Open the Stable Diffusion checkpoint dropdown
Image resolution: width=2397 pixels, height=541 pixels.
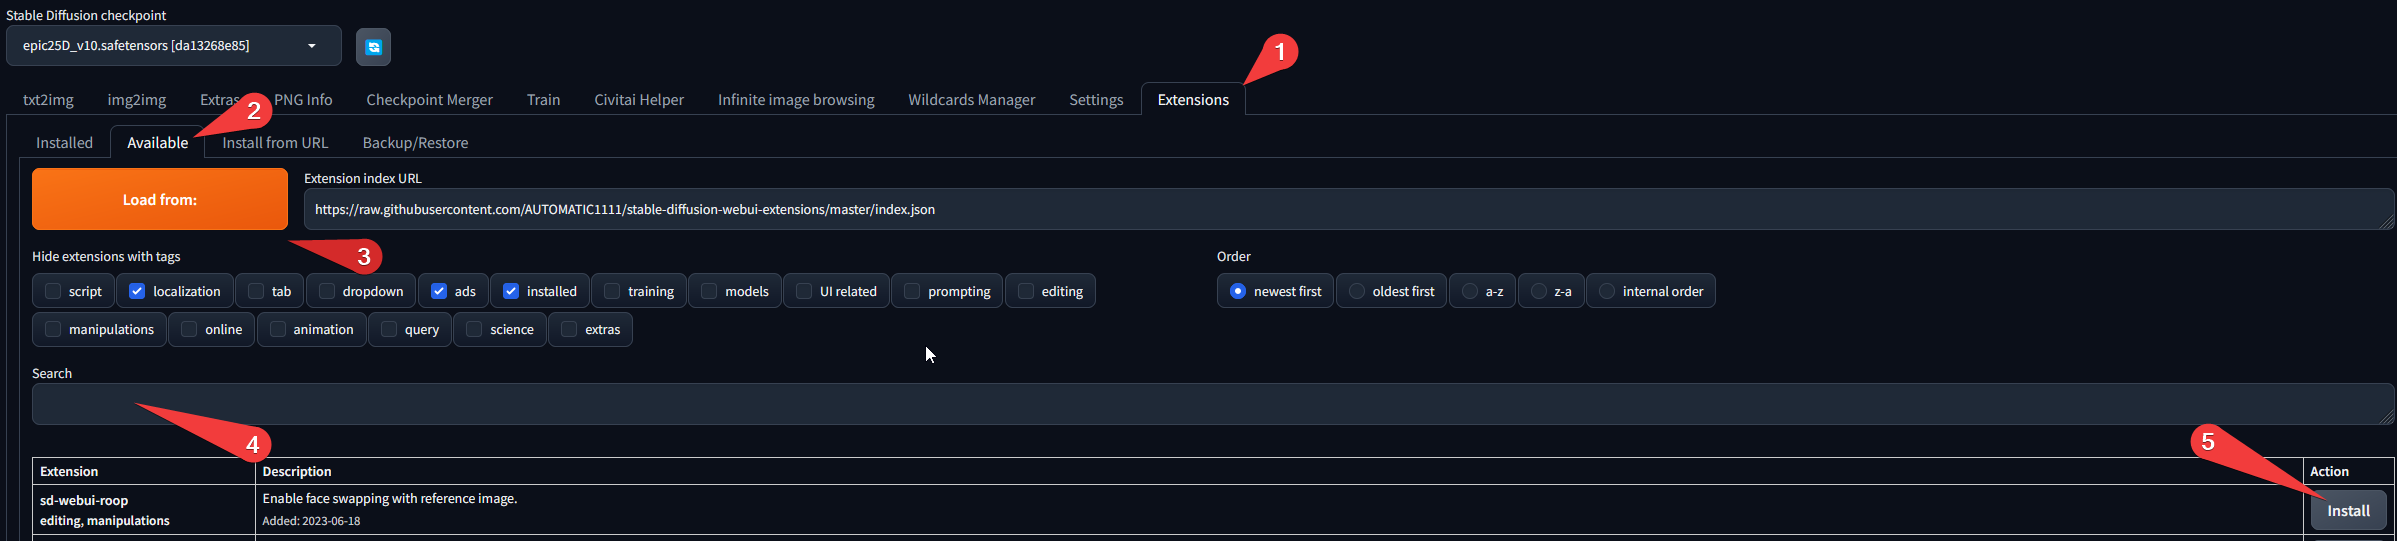point(174,46)
